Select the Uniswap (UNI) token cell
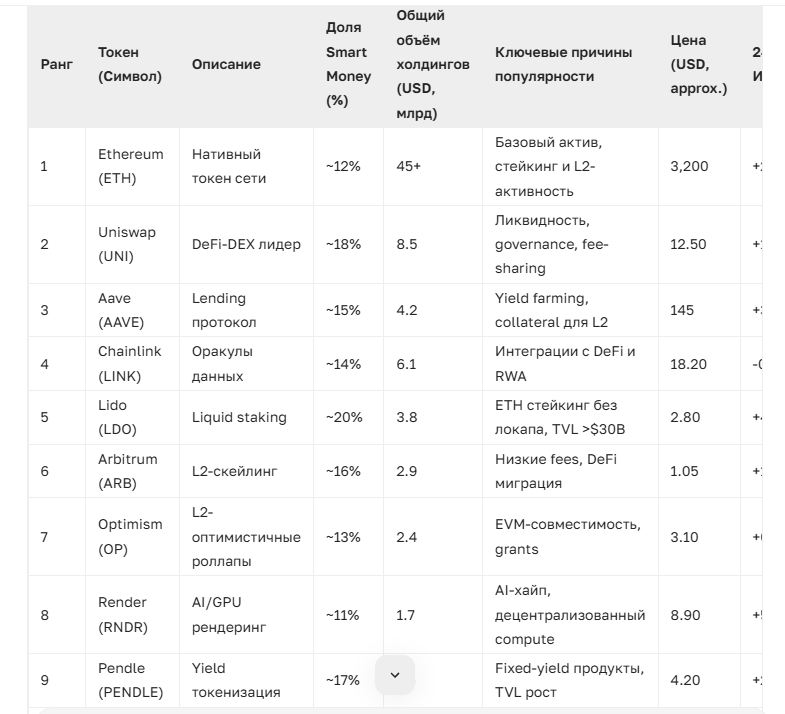The width and height of the screenshot is (785, 714). tap(127, 244)
